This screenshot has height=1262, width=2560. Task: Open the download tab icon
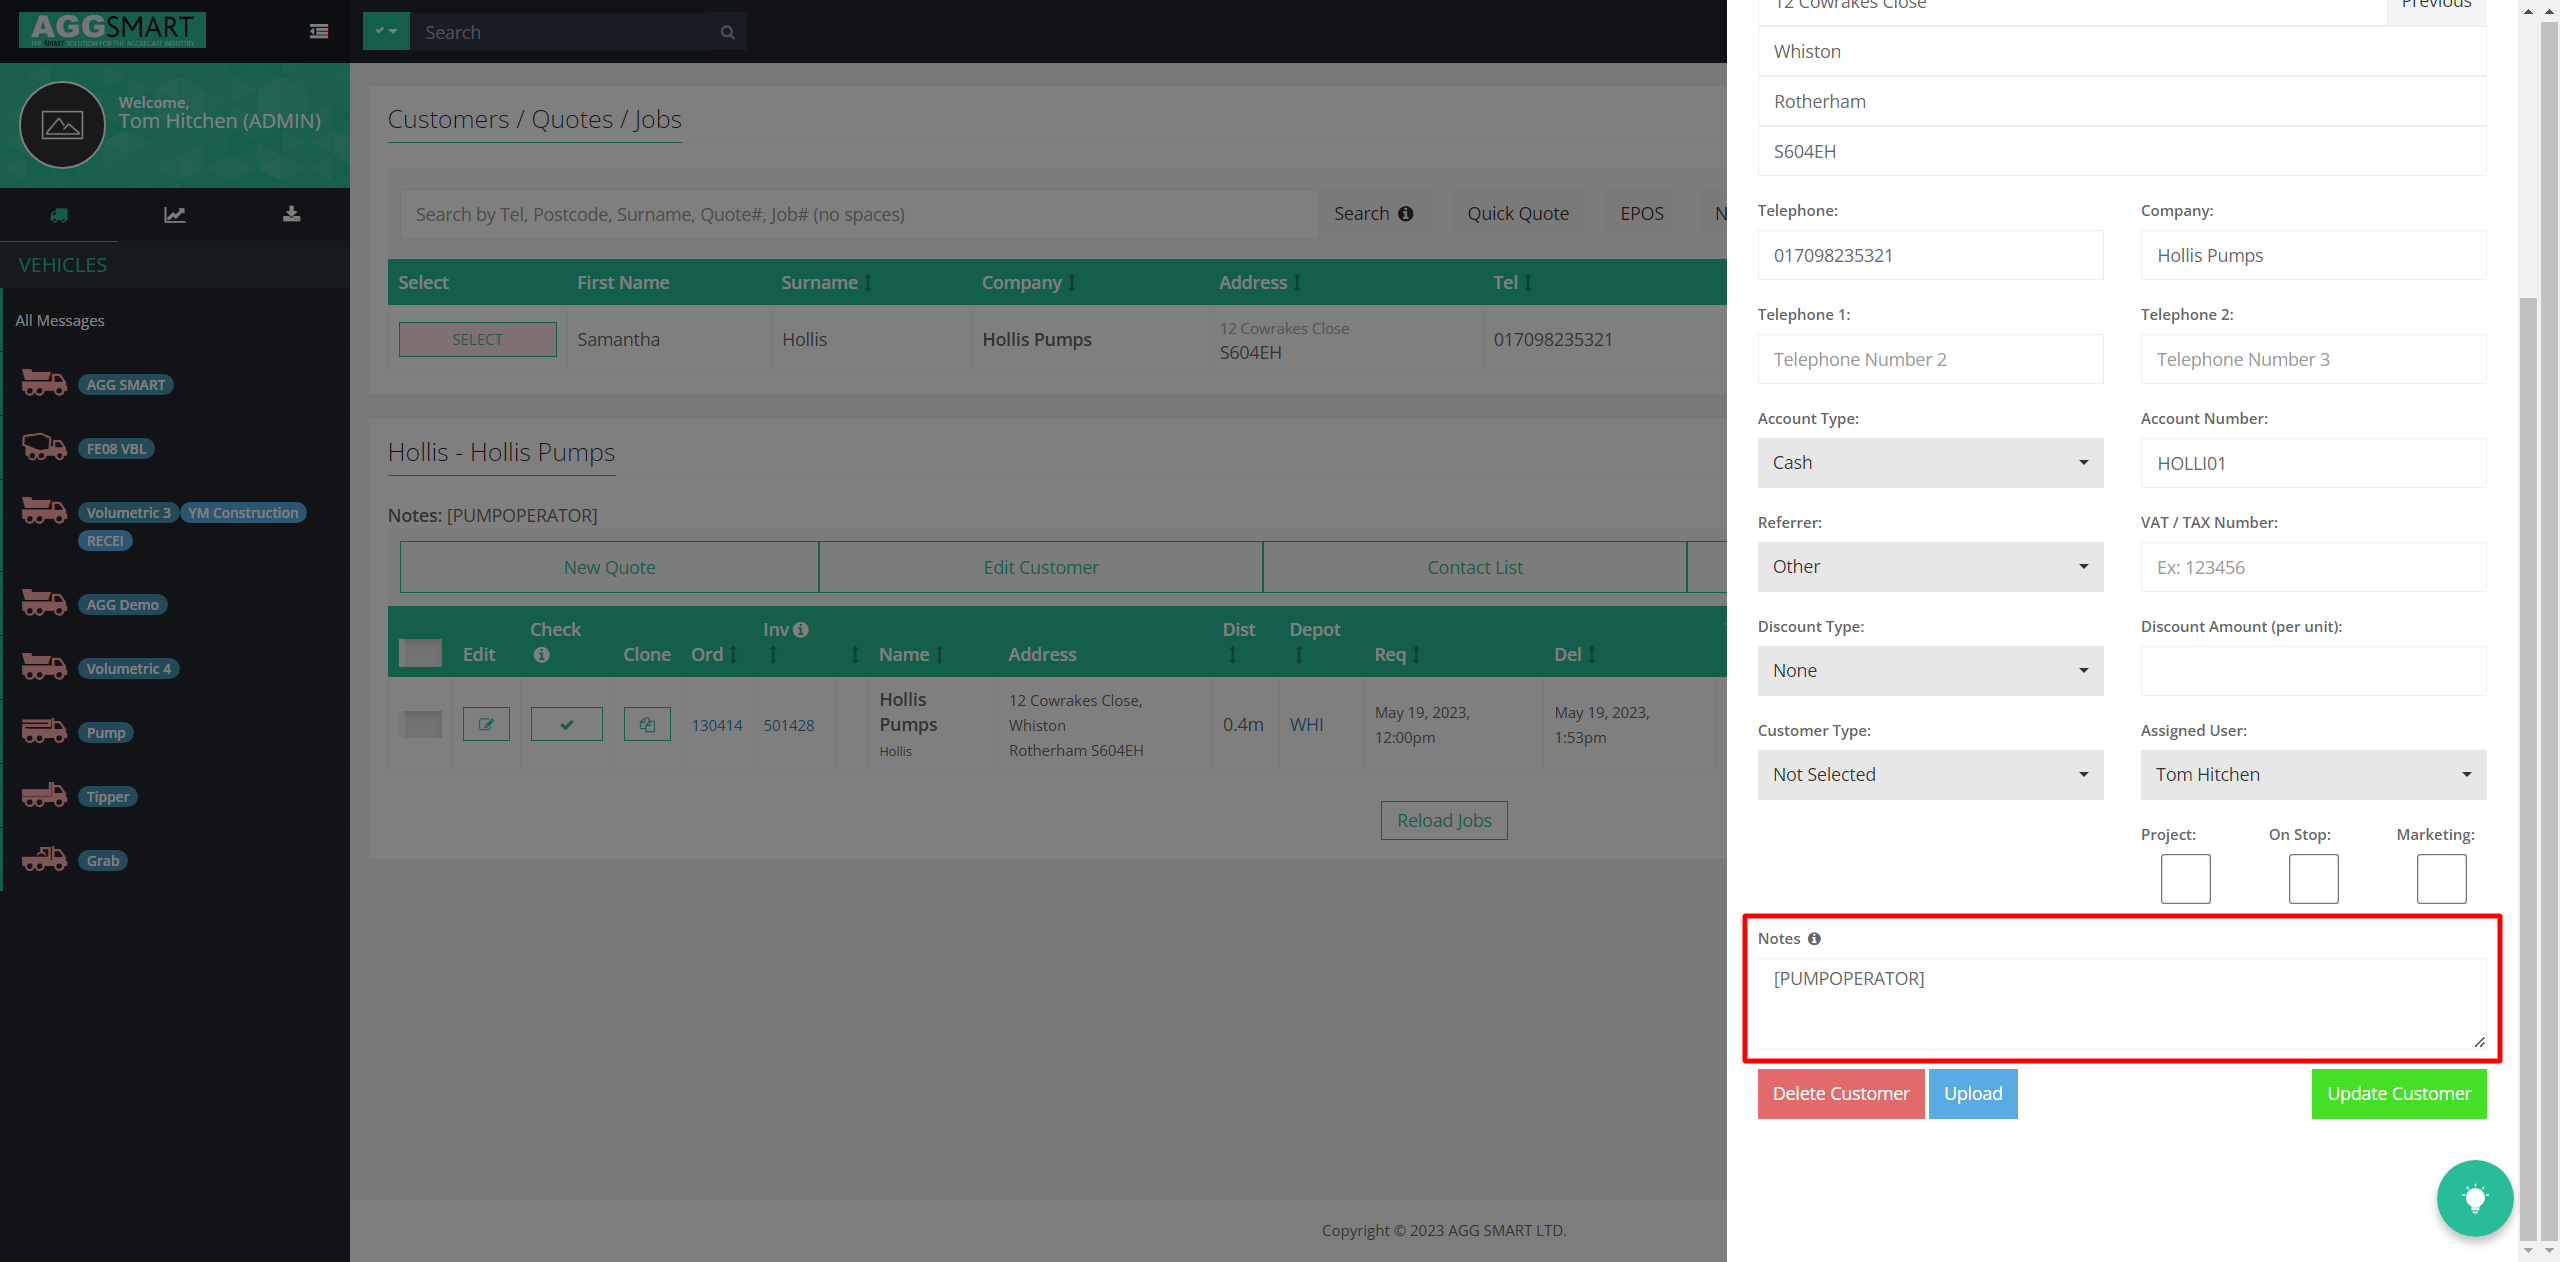tap(291, 214)
